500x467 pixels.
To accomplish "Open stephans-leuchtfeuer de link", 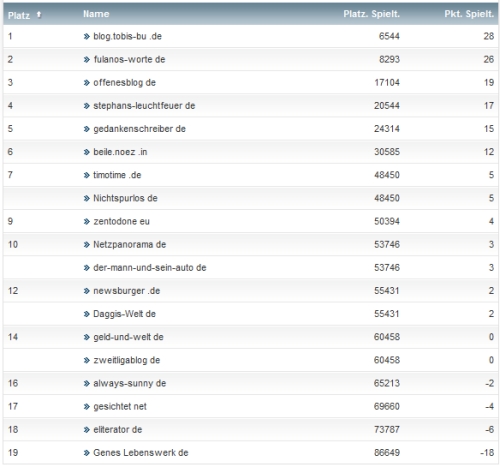I will tap(144, 106).
